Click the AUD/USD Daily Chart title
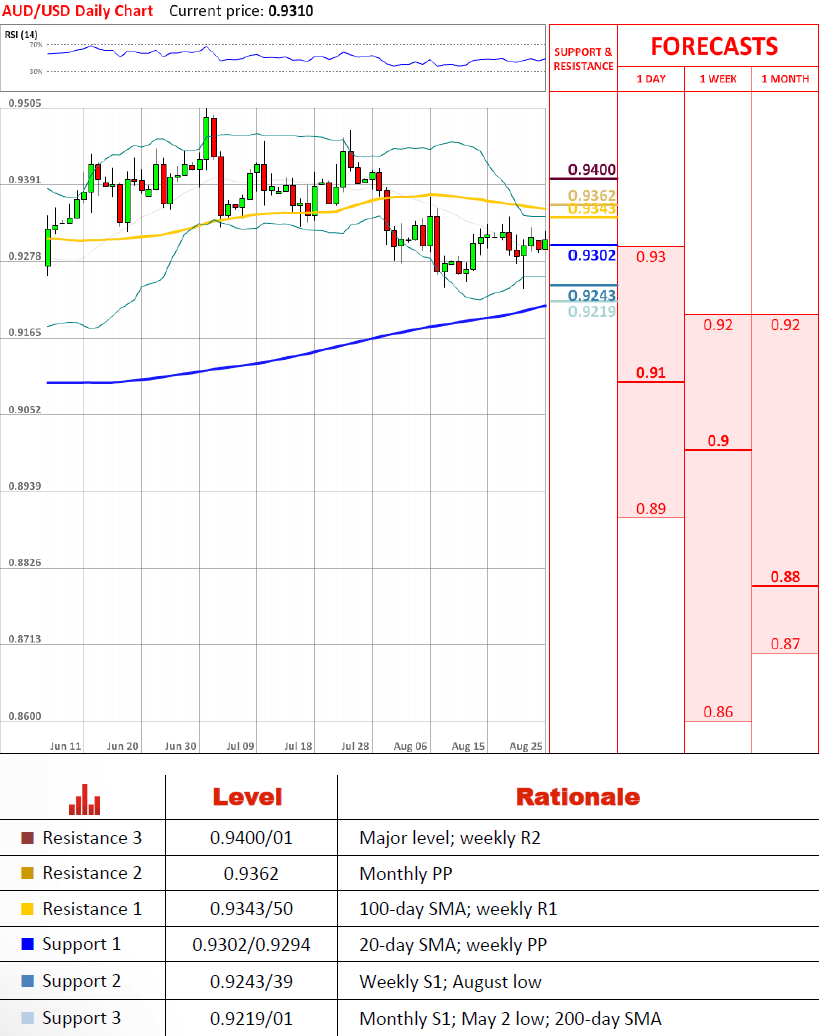 tap(77, 11)
